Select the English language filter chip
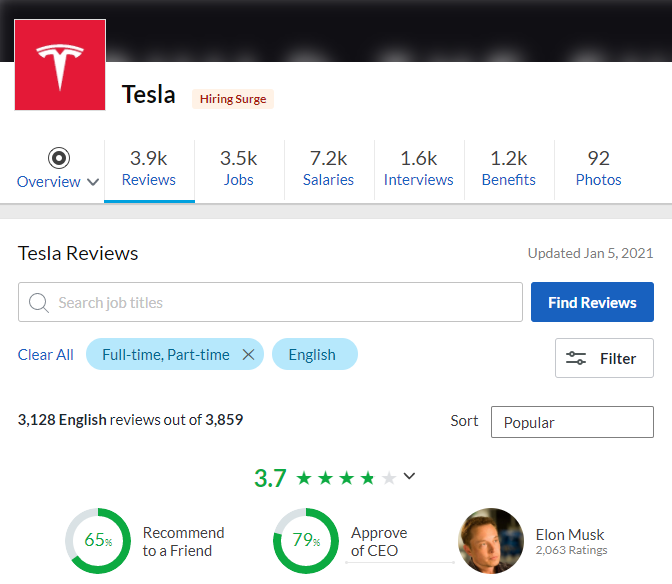Viewport: 672px width, 584px height. 313,355
